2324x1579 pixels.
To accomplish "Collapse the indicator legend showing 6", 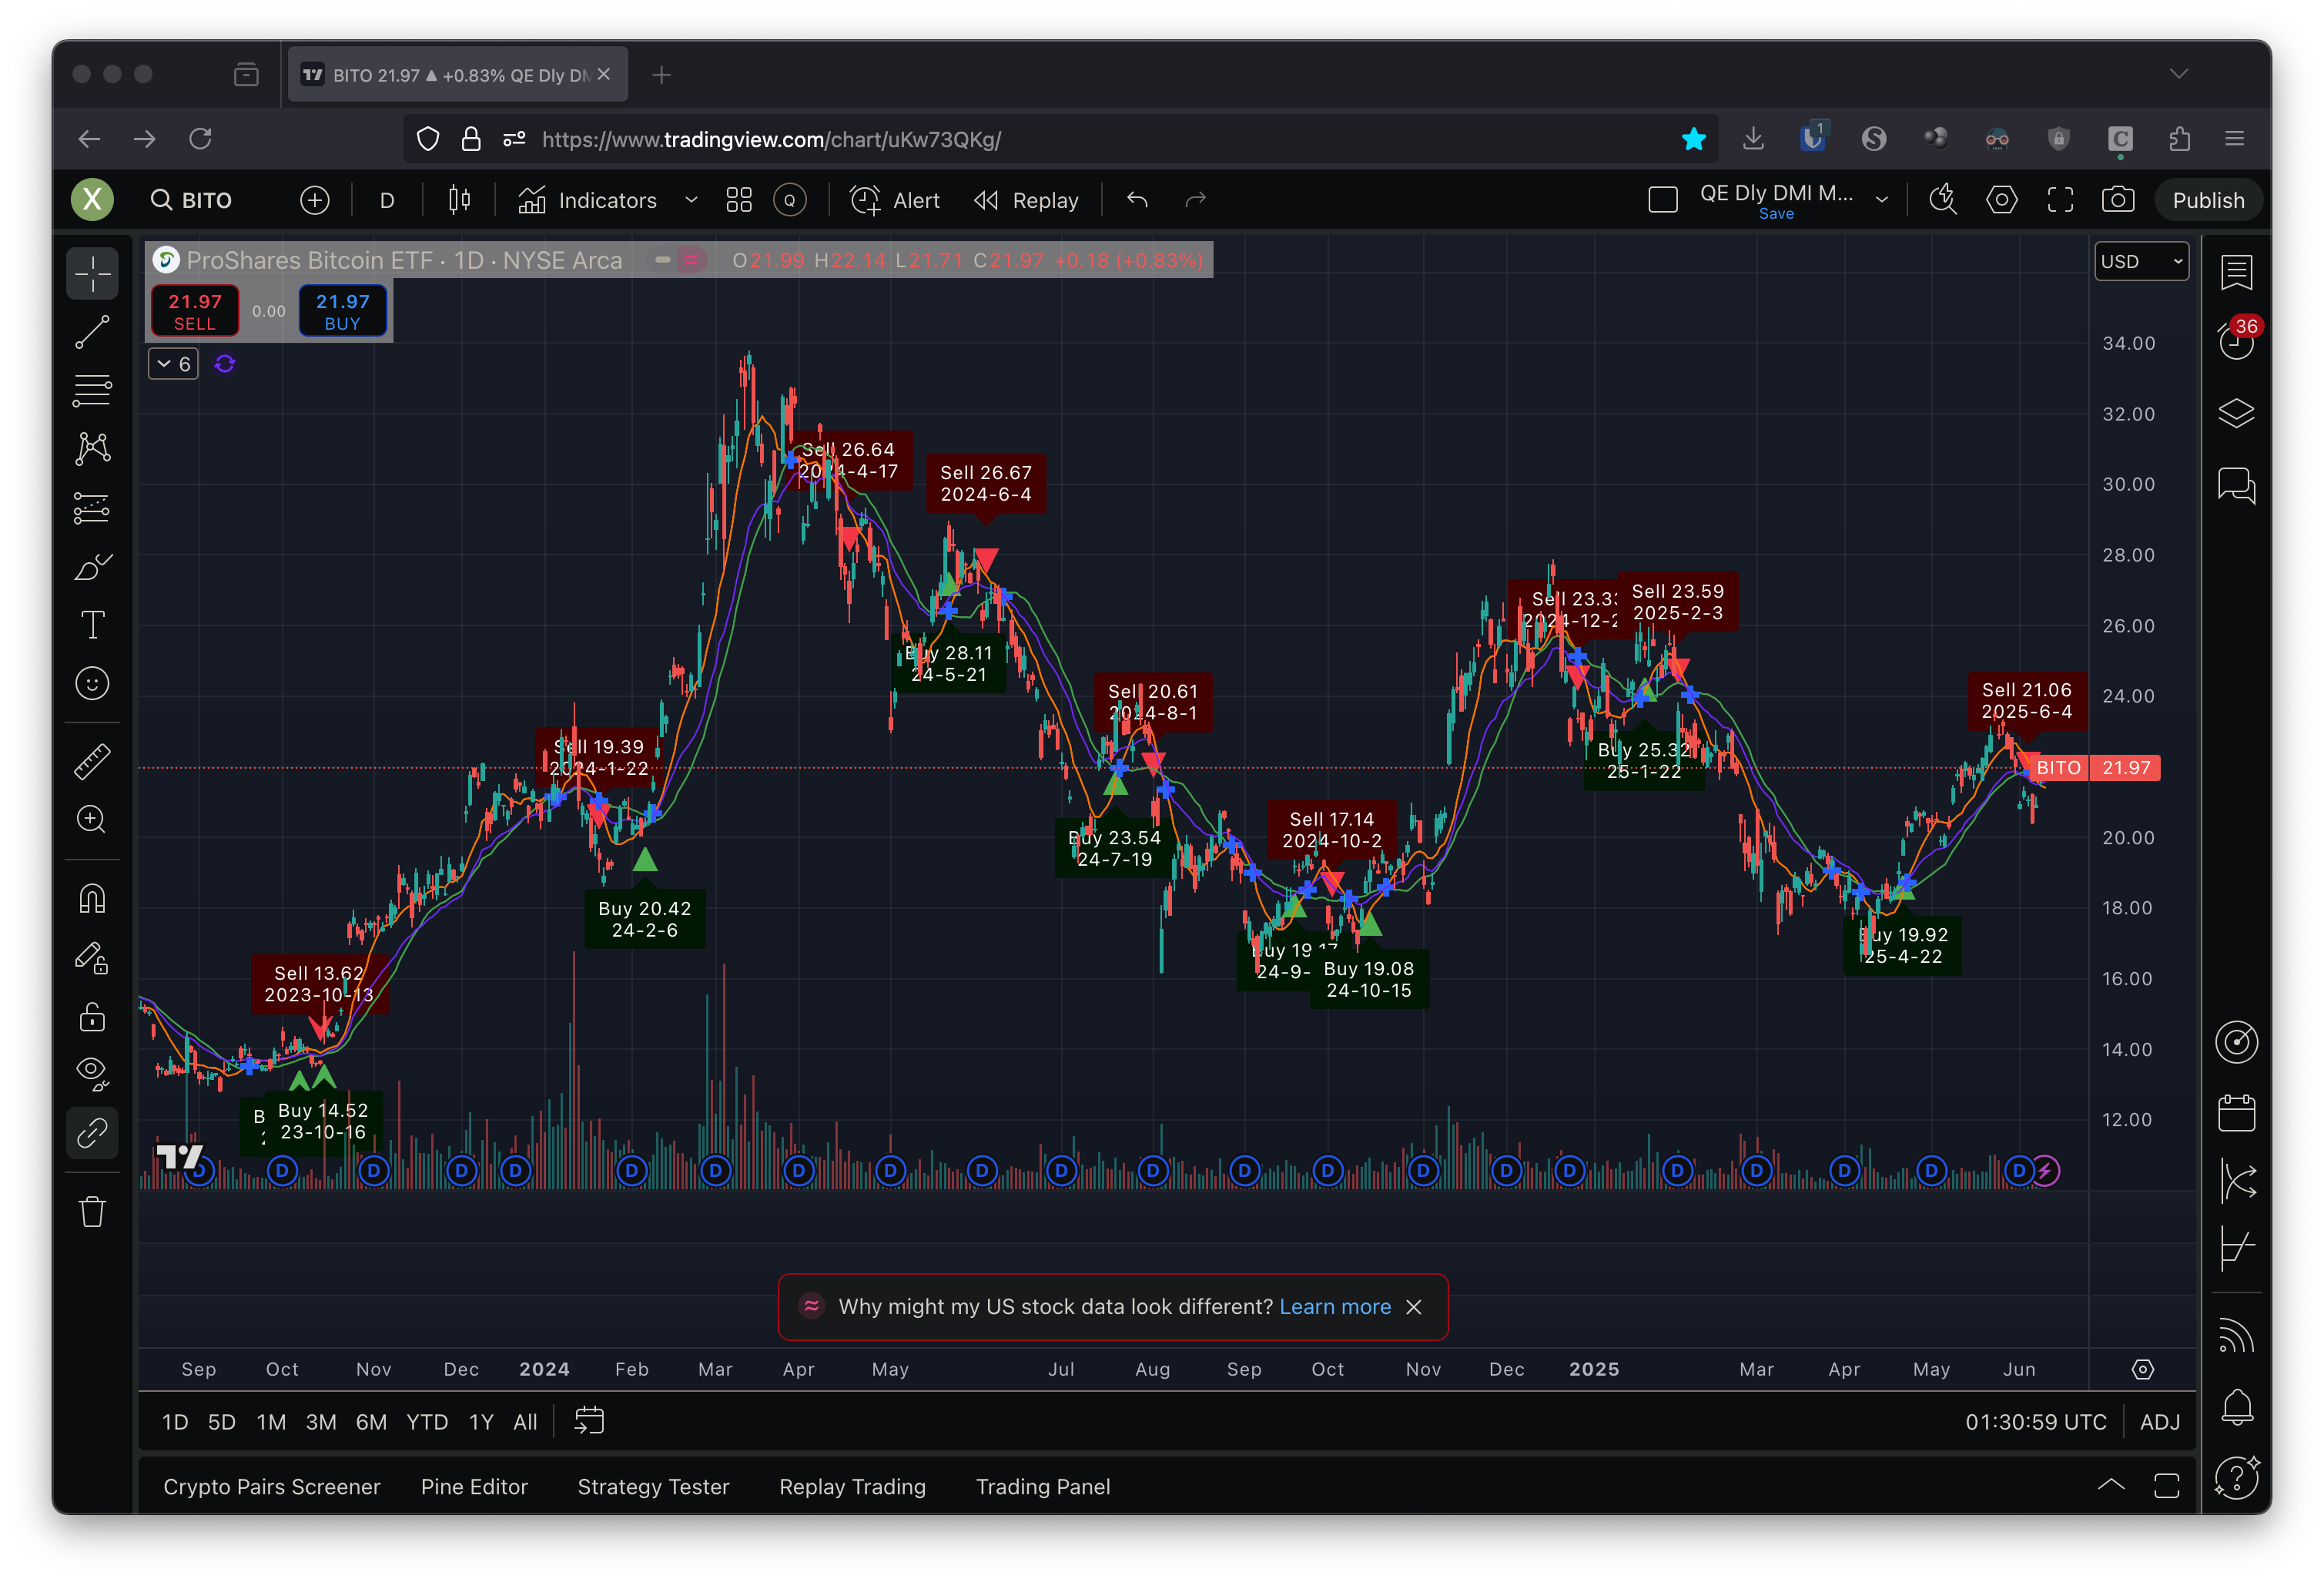I will (173, 364).
